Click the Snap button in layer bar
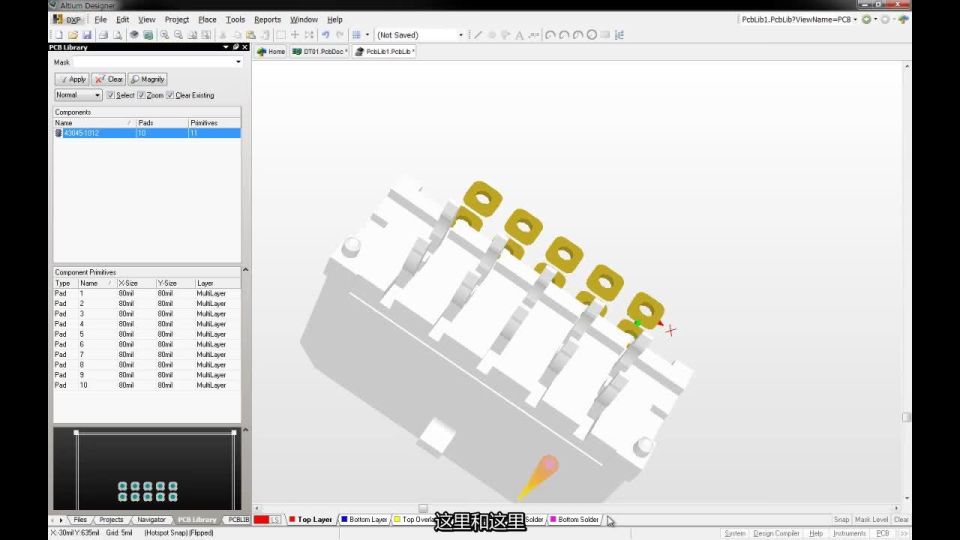 pos(841,519)
